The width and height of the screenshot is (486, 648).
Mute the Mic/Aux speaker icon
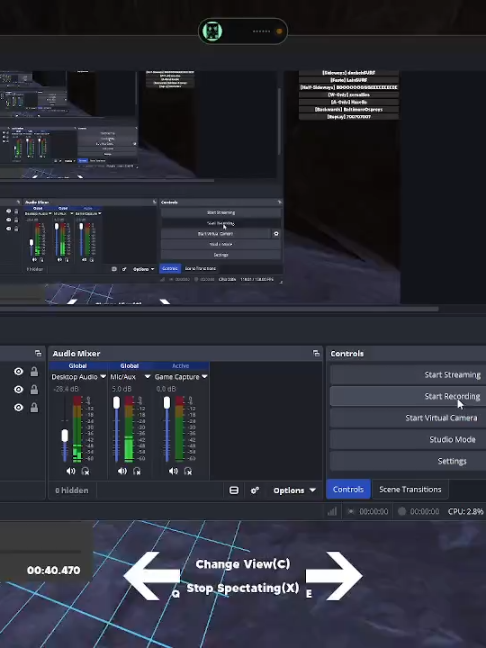tap(122, 471)
